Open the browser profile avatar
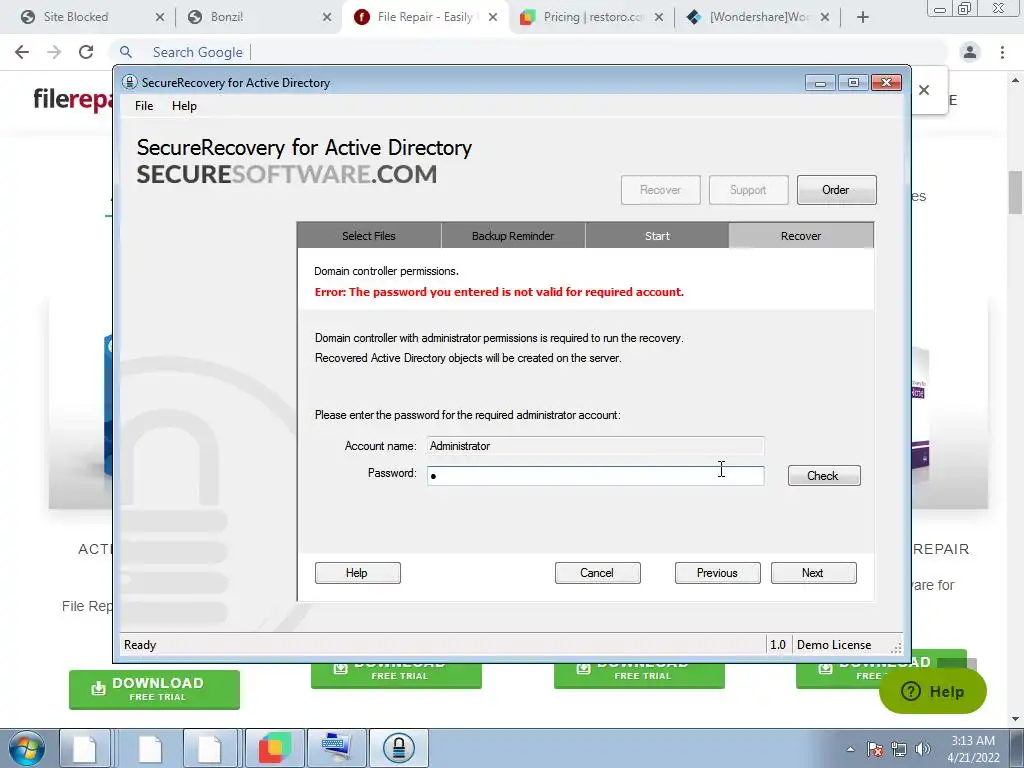Image resolution: width=1024 pixels, height=768 pixels. pos(970,52)
